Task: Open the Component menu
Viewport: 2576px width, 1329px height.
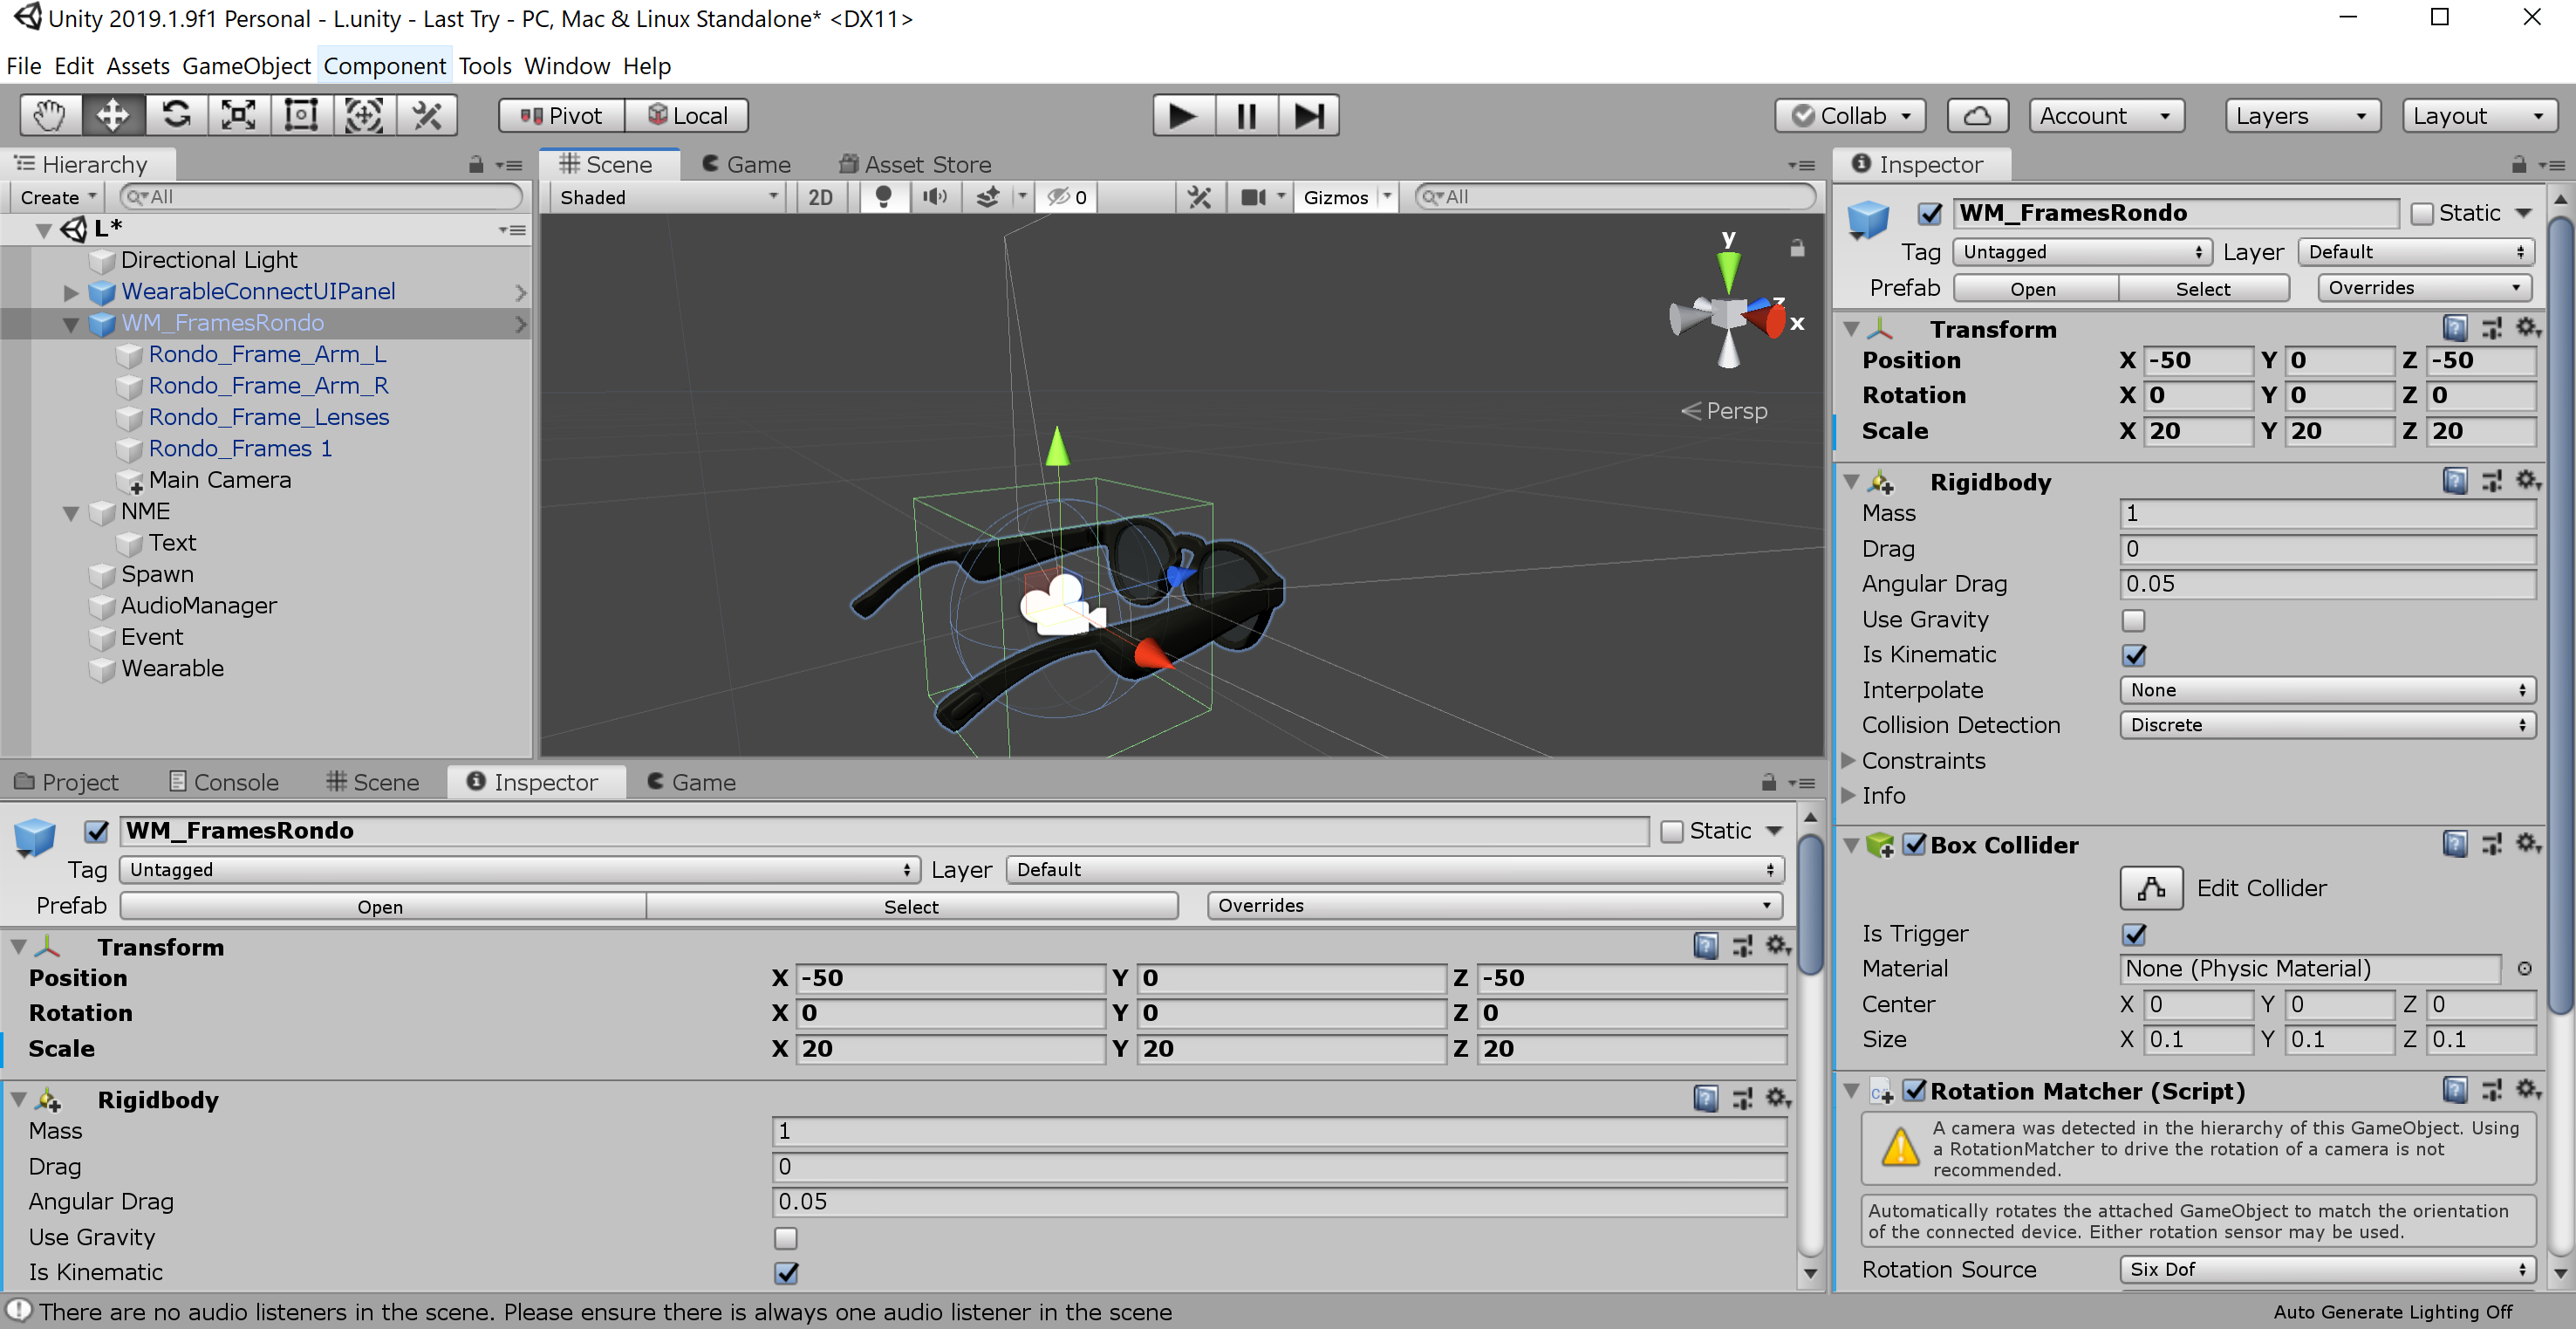Action: [x=384, y=66]
